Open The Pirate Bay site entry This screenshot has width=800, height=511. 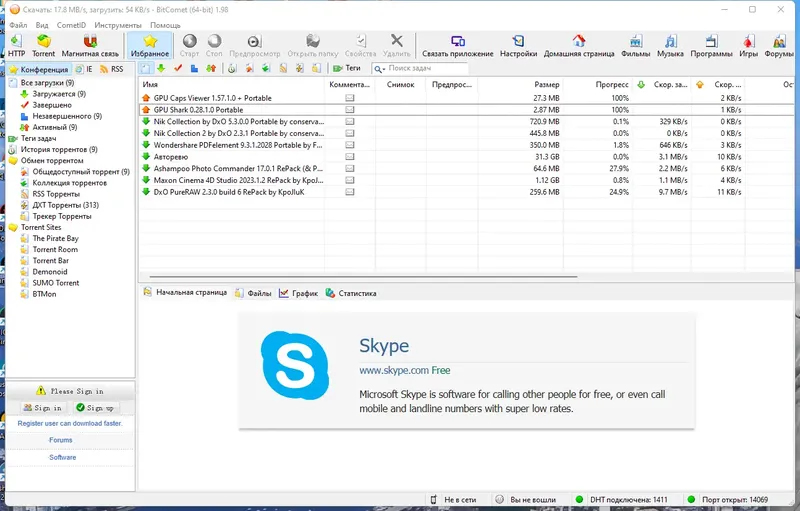click(56, 239)
